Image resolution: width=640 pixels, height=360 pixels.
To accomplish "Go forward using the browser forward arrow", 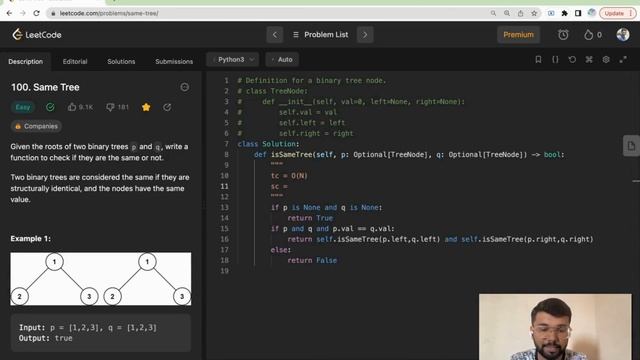I will 23,13.
